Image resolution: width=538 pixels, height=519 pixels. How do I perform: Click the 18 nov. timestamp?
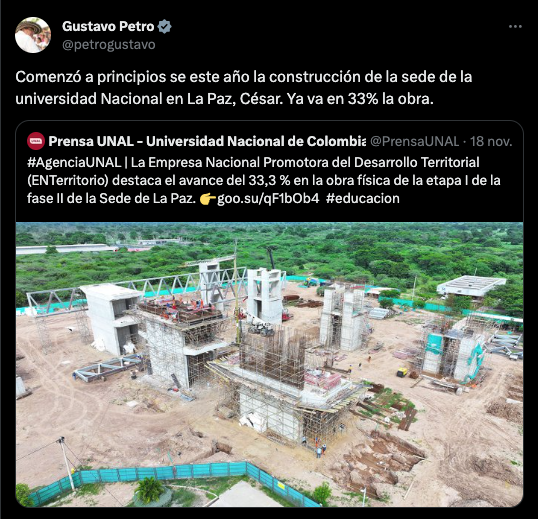coord(491,141)
